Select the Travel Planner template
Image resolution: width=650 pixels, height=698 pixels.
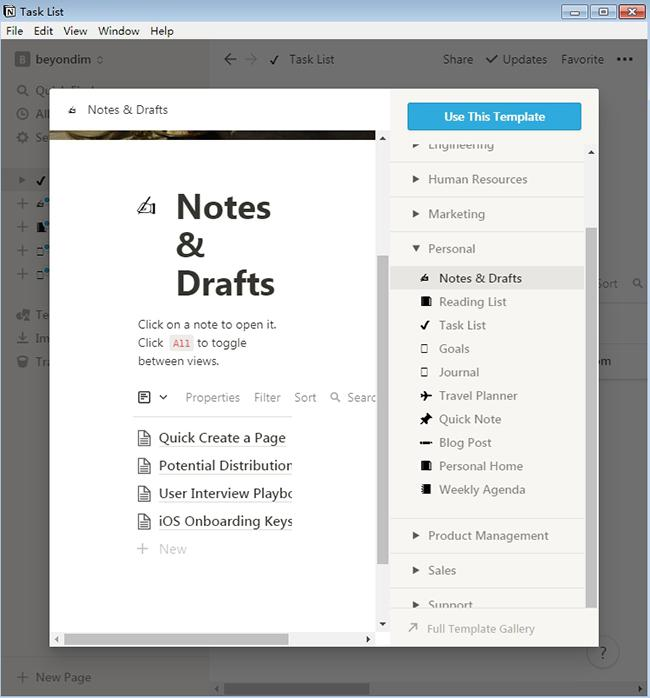pyautogui.click(x=487, y=396)
